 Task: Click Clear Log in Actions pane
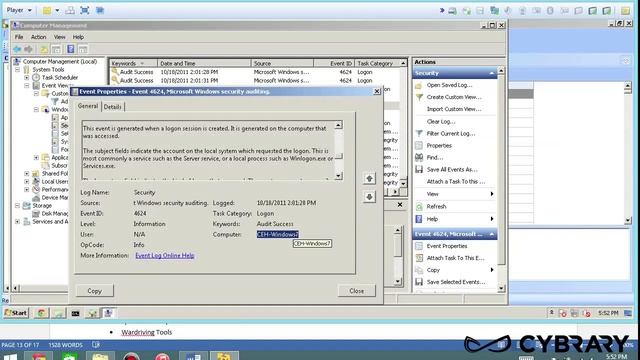click(441, 122)
